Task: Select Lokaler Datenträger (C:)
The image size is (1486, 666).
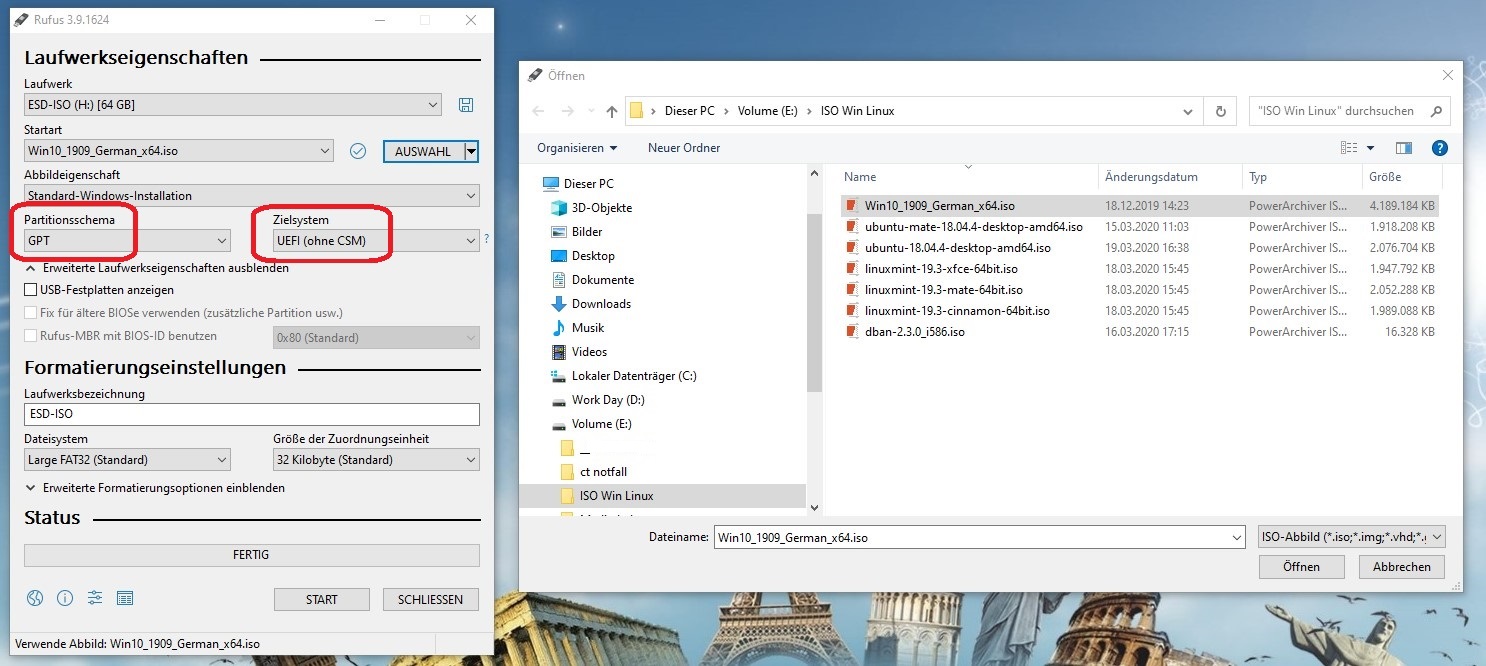Action: (x=624, y=376)
